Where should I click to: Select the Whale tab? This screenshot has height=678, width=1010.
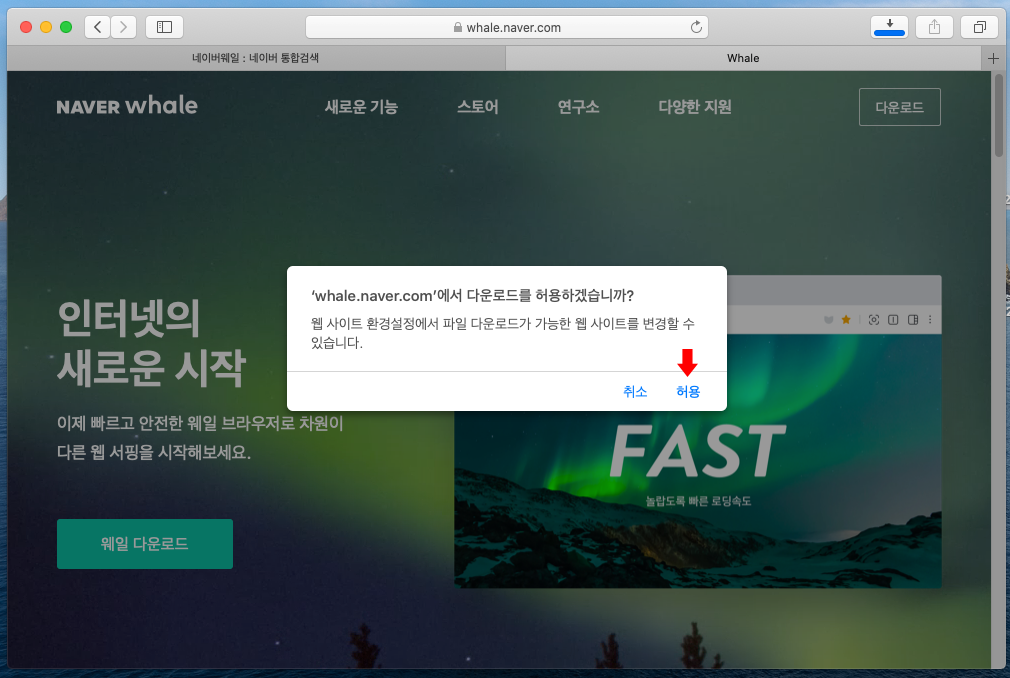tap(743, 58)
